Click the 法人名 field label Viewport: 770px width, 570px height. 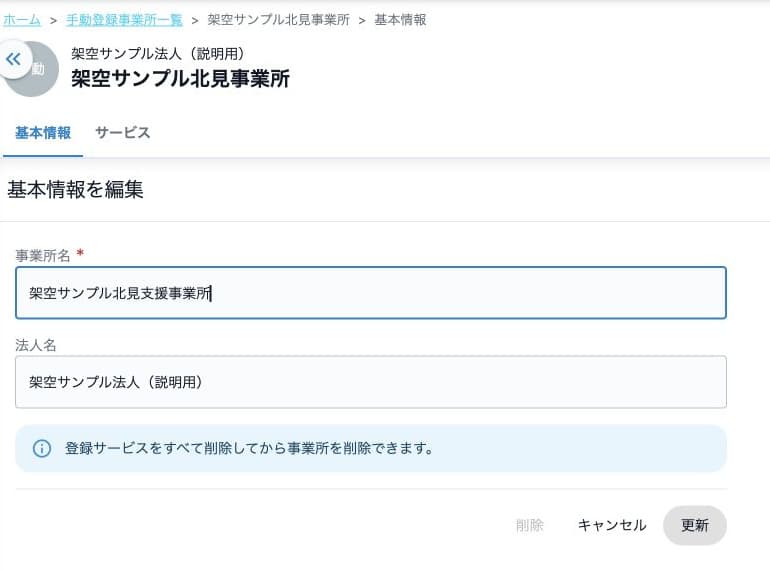tap(36, 345)
